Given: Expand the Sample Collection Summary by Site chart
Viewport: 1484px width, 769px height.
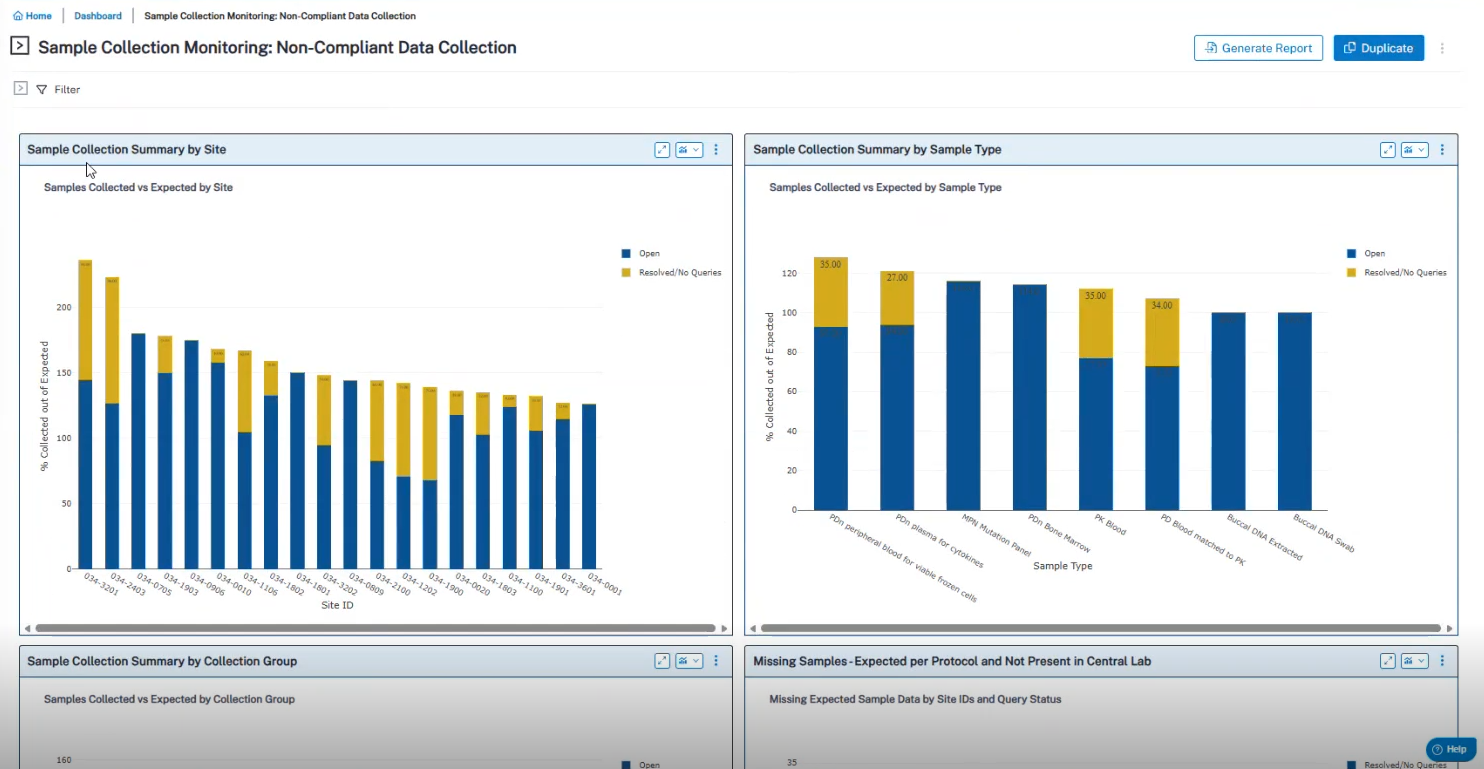Looking at the screenshot, I should click(x=661, y=149).
